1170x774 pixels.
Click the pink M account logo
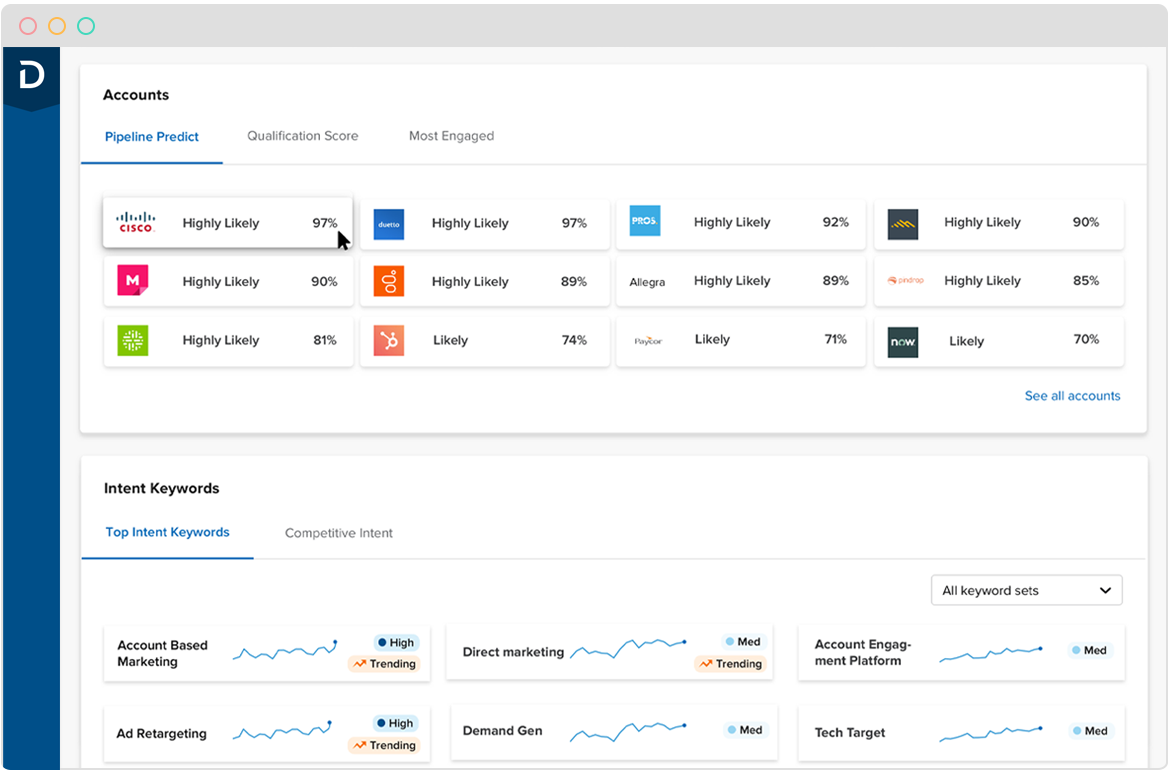tap(132, 281)
